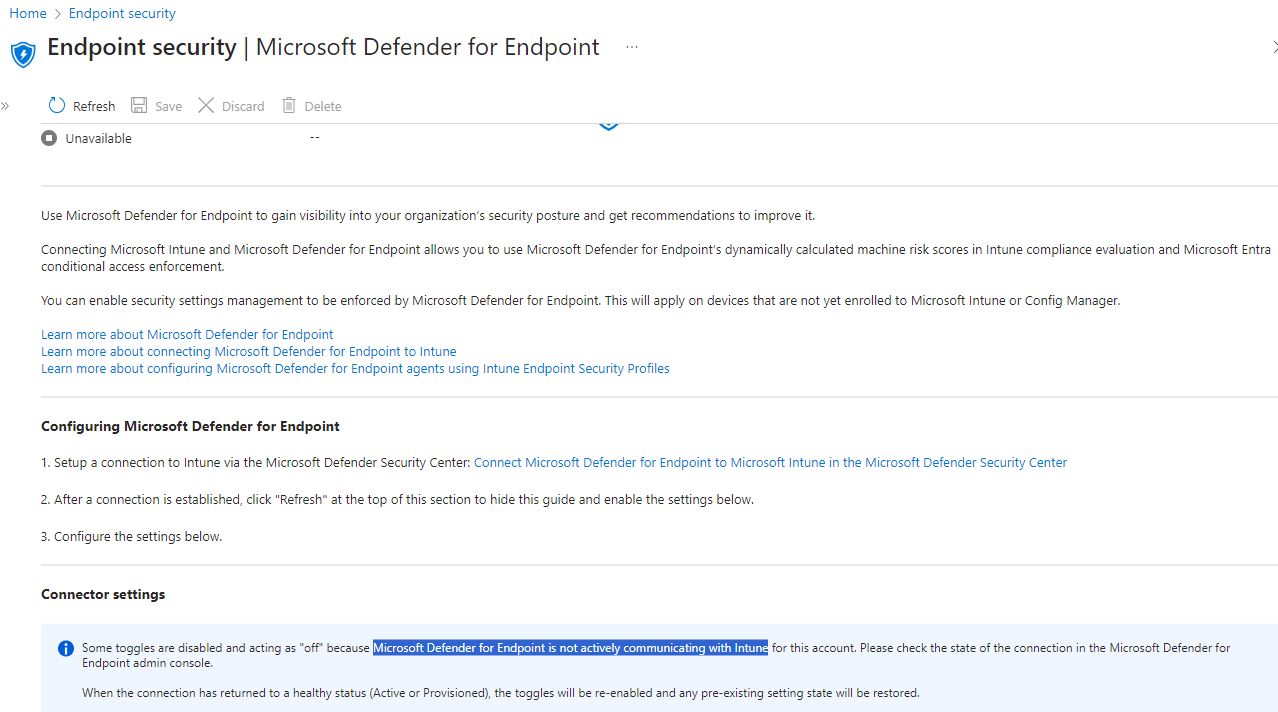
Task: Expand the side navigation double chevron
Action: pyautogui.click(x=5, y=105)
